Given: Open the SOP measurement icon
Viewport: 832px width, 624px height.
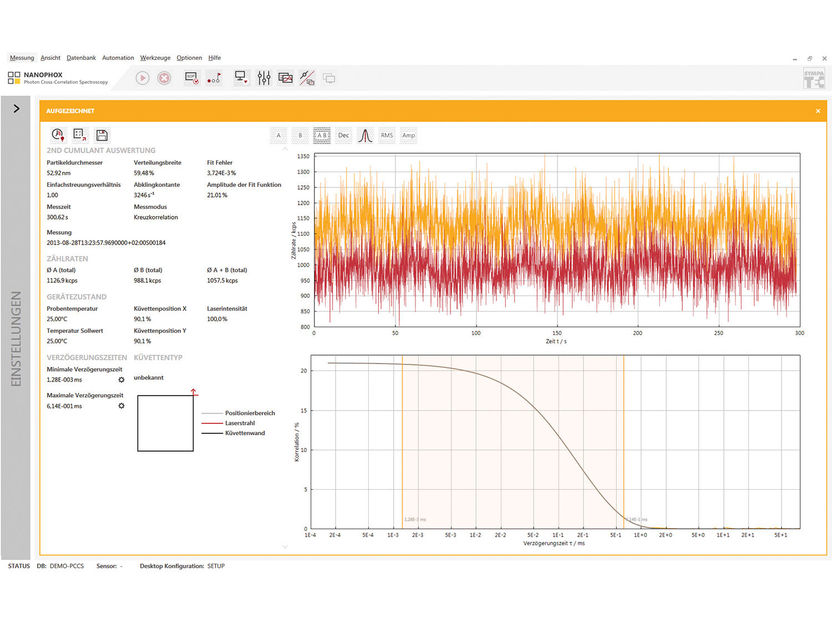Looking at the screenshot, I should pos(191,77).
